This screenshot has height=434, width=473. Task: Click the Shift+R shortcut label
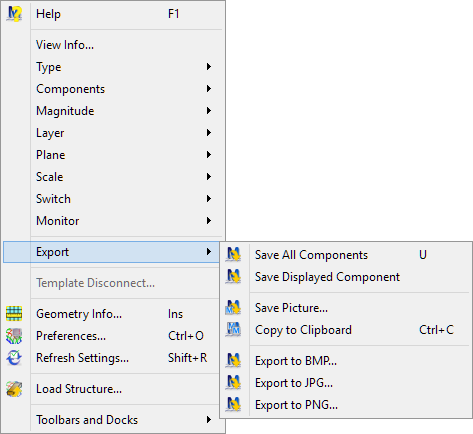[x=187, y=358]
